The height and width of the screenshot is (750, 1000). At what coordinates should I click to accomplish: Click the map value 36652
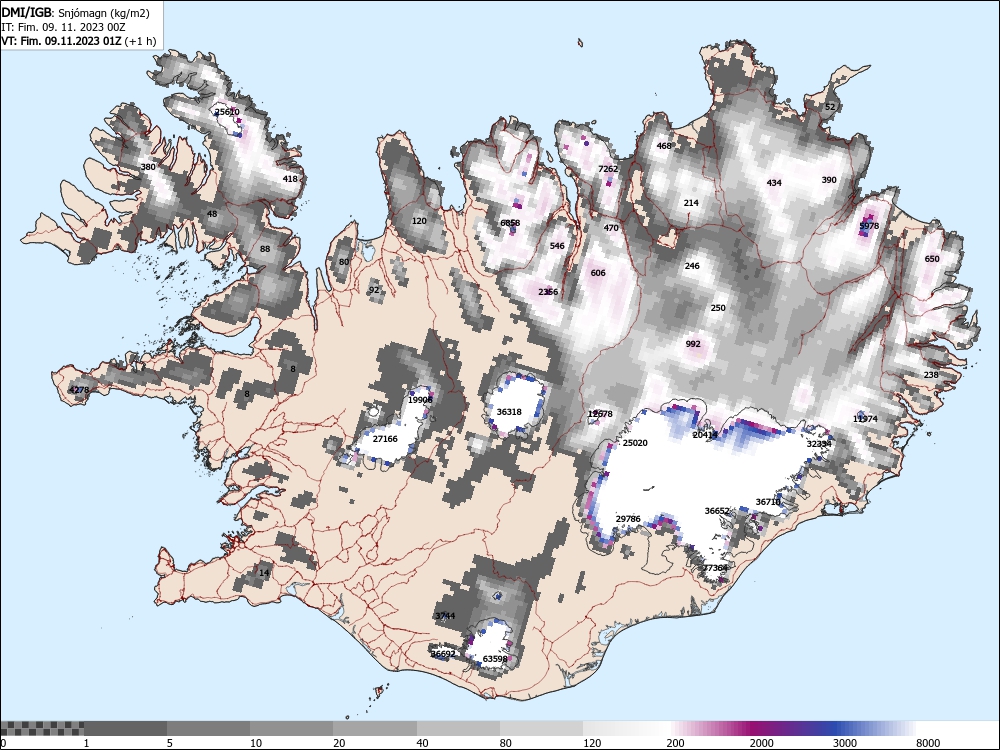point(717,511)
